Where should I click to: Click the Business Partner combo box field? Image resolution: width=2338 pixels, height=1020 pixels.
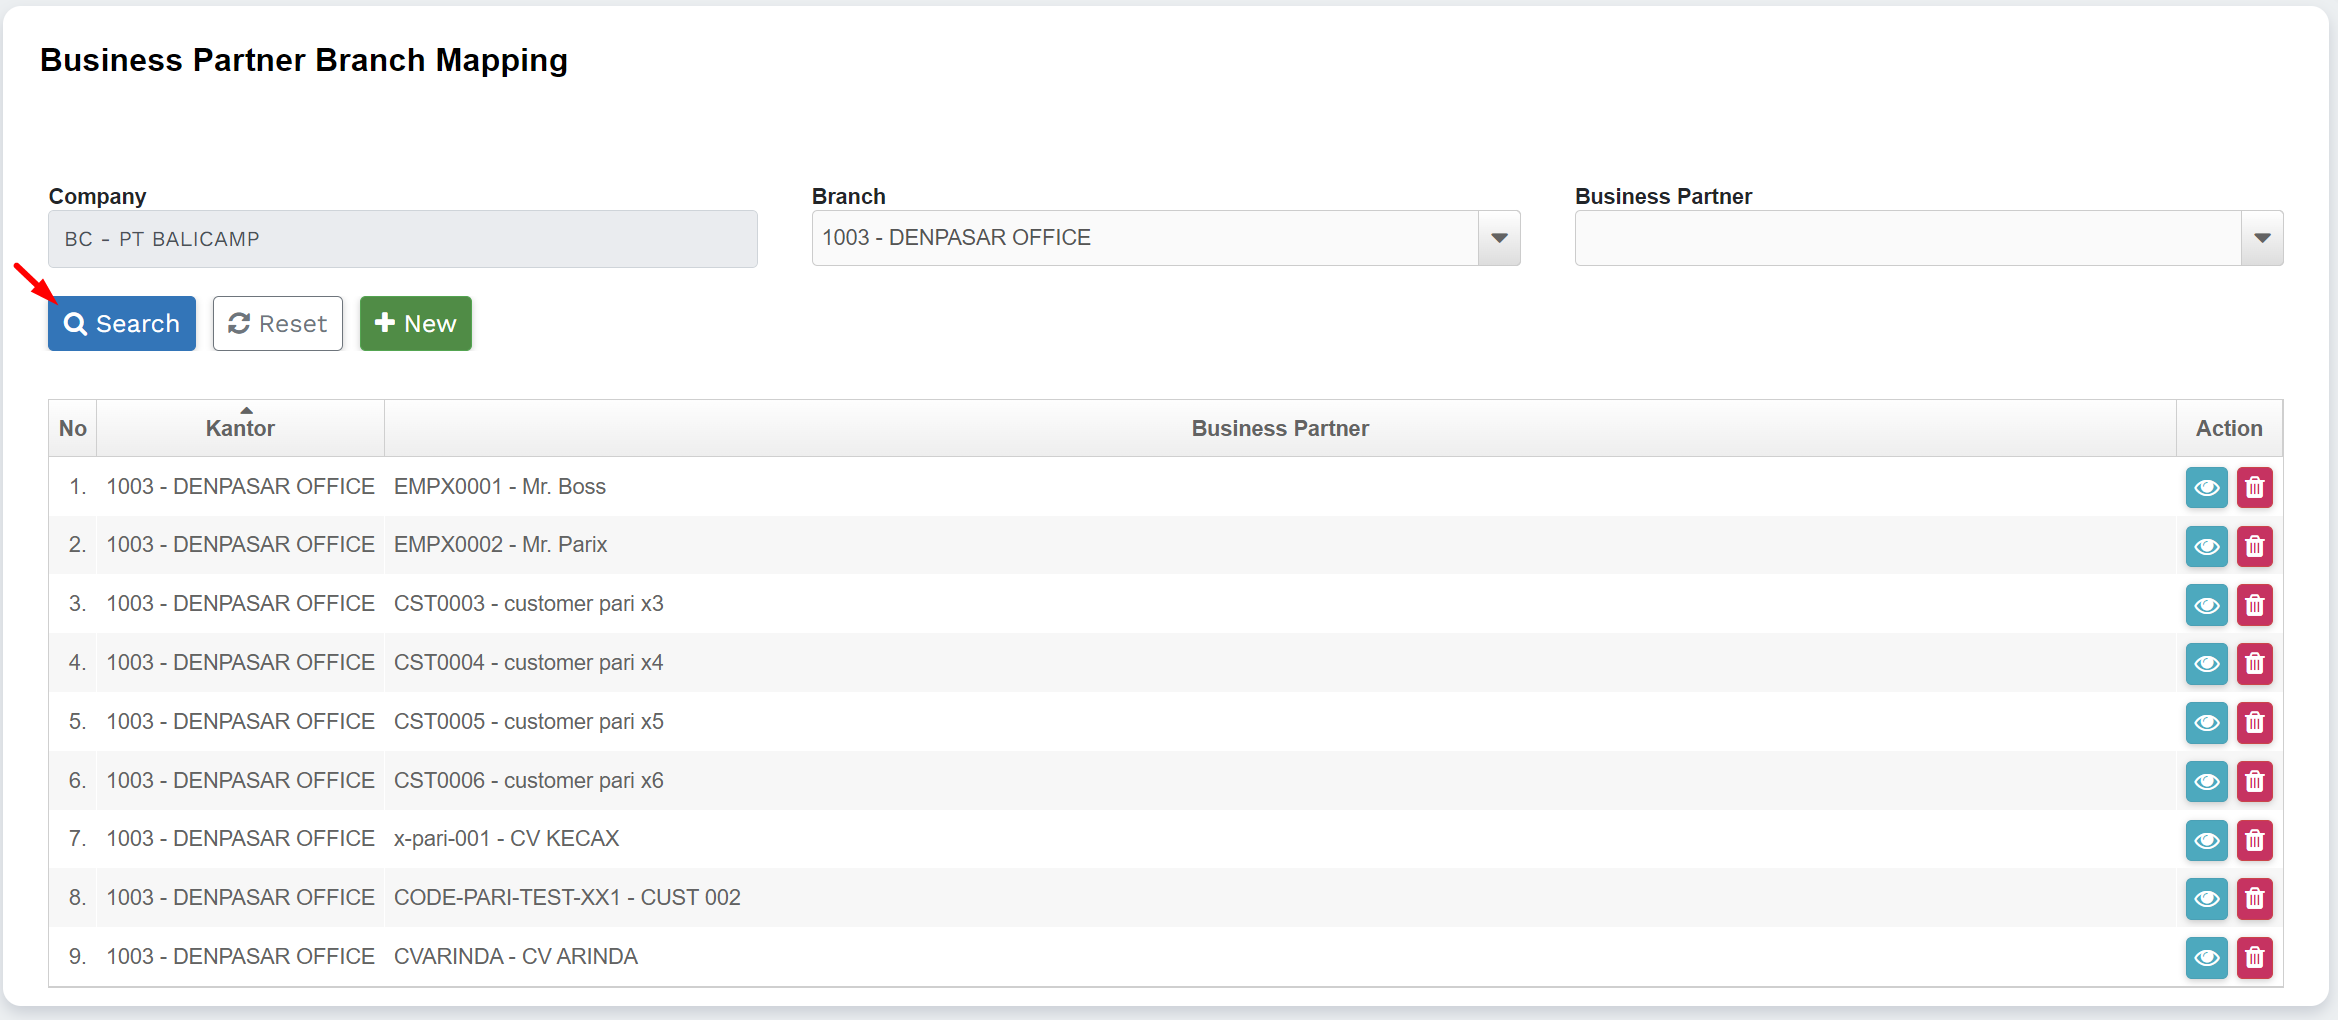pos(1907,238)
